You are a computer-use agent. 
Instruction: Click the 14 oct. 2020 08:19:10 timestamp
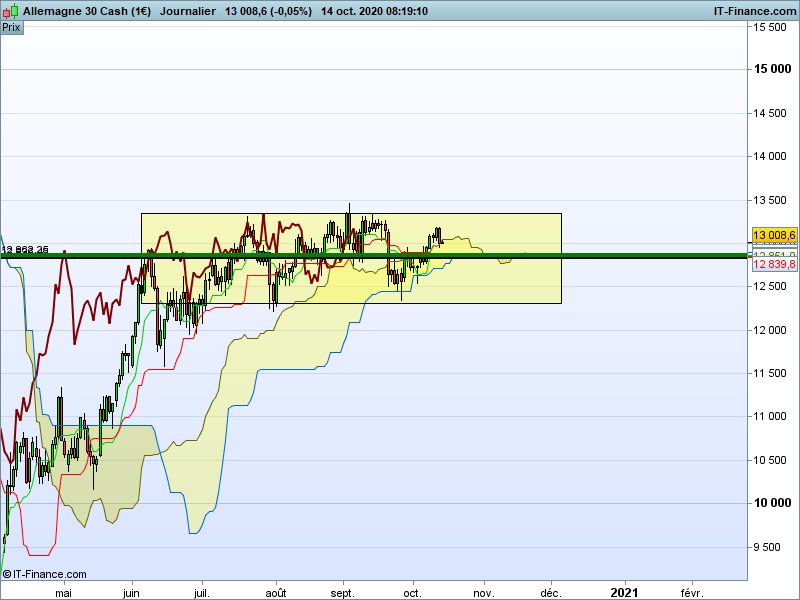point(374,11)
